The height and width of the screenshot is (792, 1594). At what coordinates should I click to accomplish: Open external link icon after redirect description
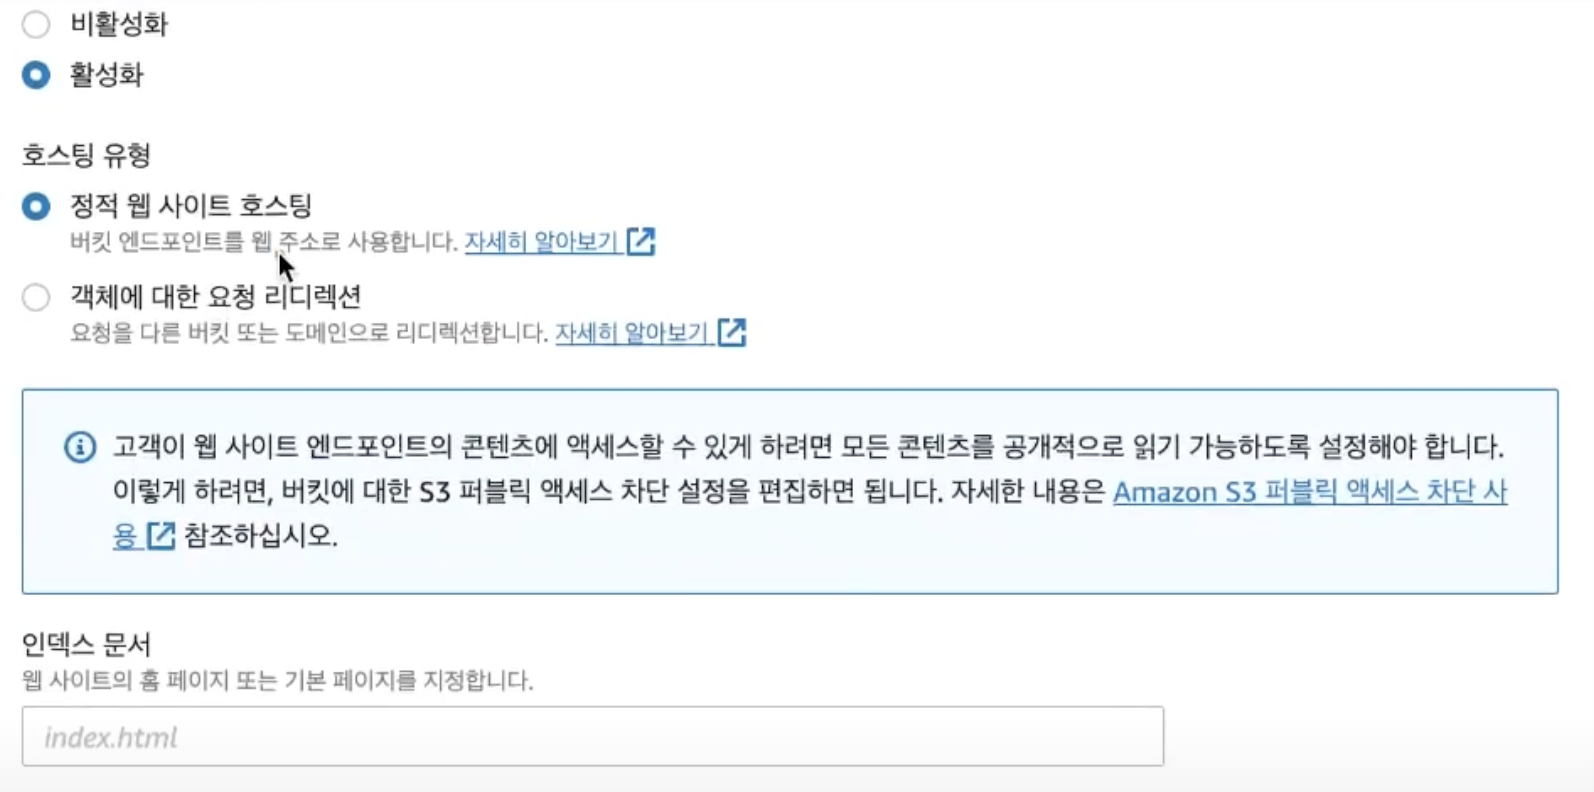coord(732,333)
